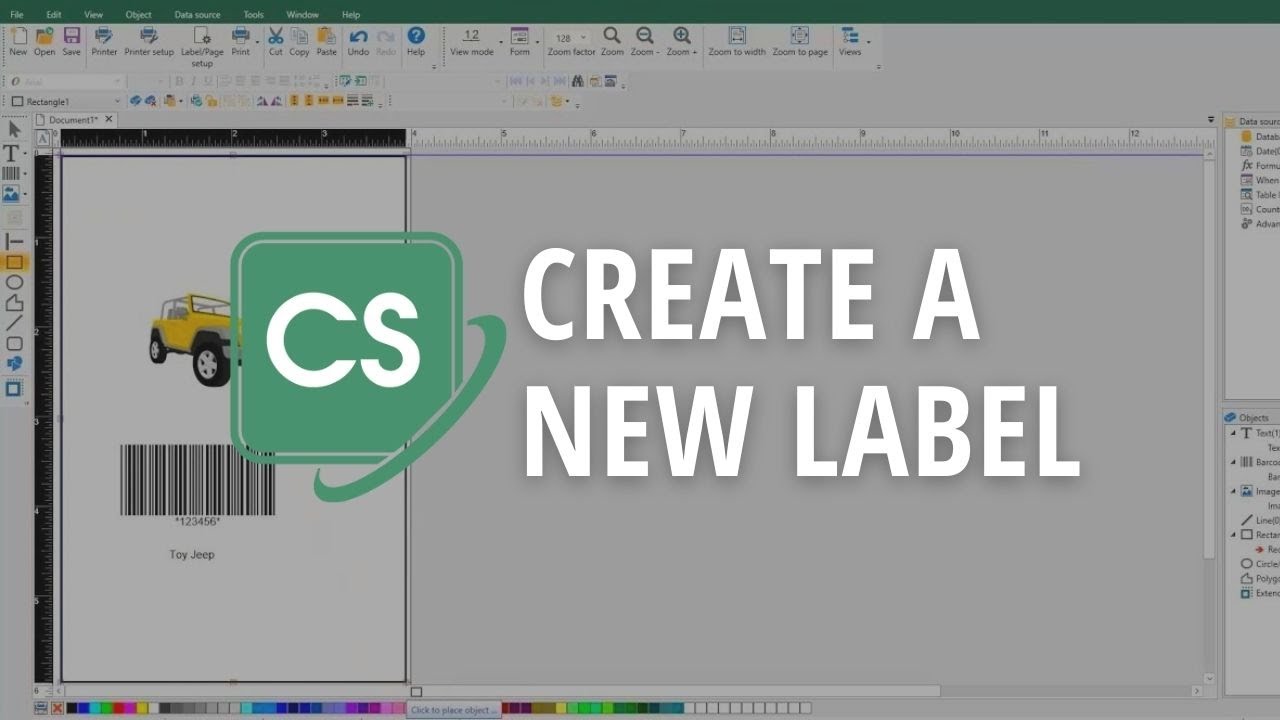Toggle the pointer selection tool
Viewport: 1280px width, 720px height.
tap(14, 129)
